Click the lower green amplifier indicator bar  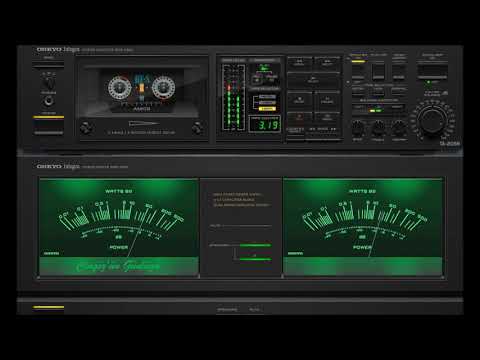[256, 259]
